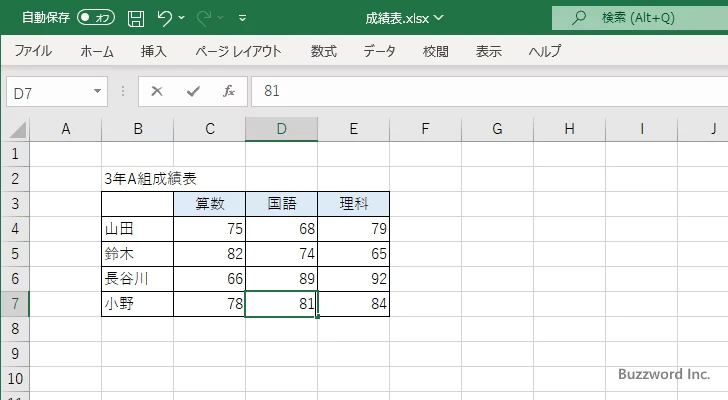728x400 pixels.
Task: Switch to the 表示 tab
Action: [x=488, y=51]
